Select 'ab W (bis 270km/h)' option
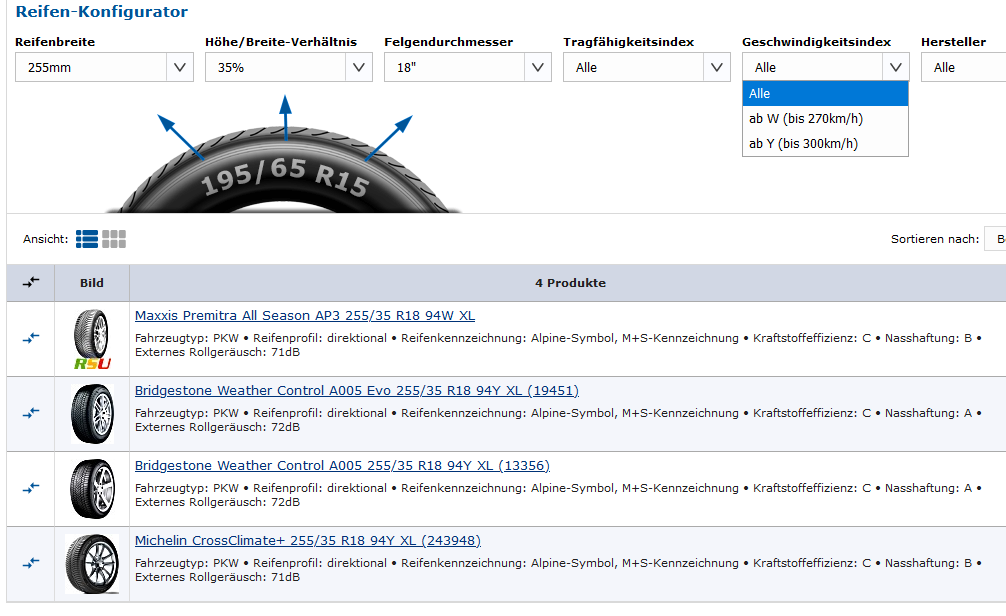Viewport: 1006px width, 616px height. (x=825, y=119)
